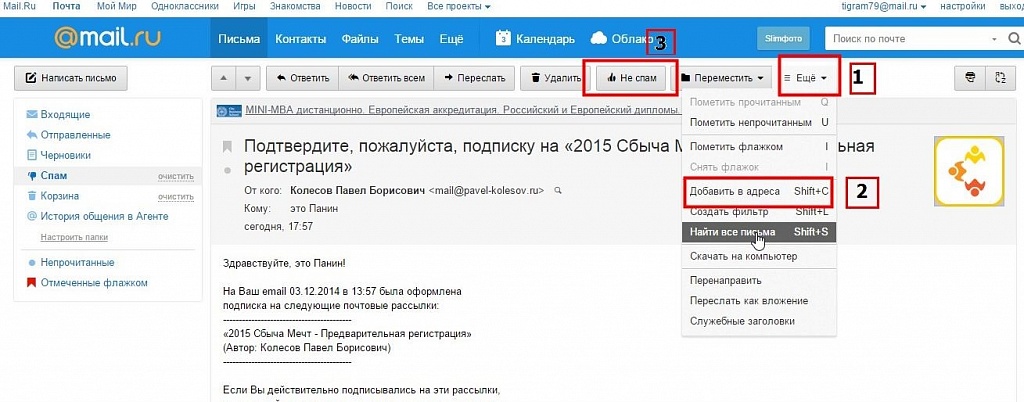Toggle the flag icon beside message subject
Image resolution: width=1024 pixels, height=402 pixels.
(227, 146)
